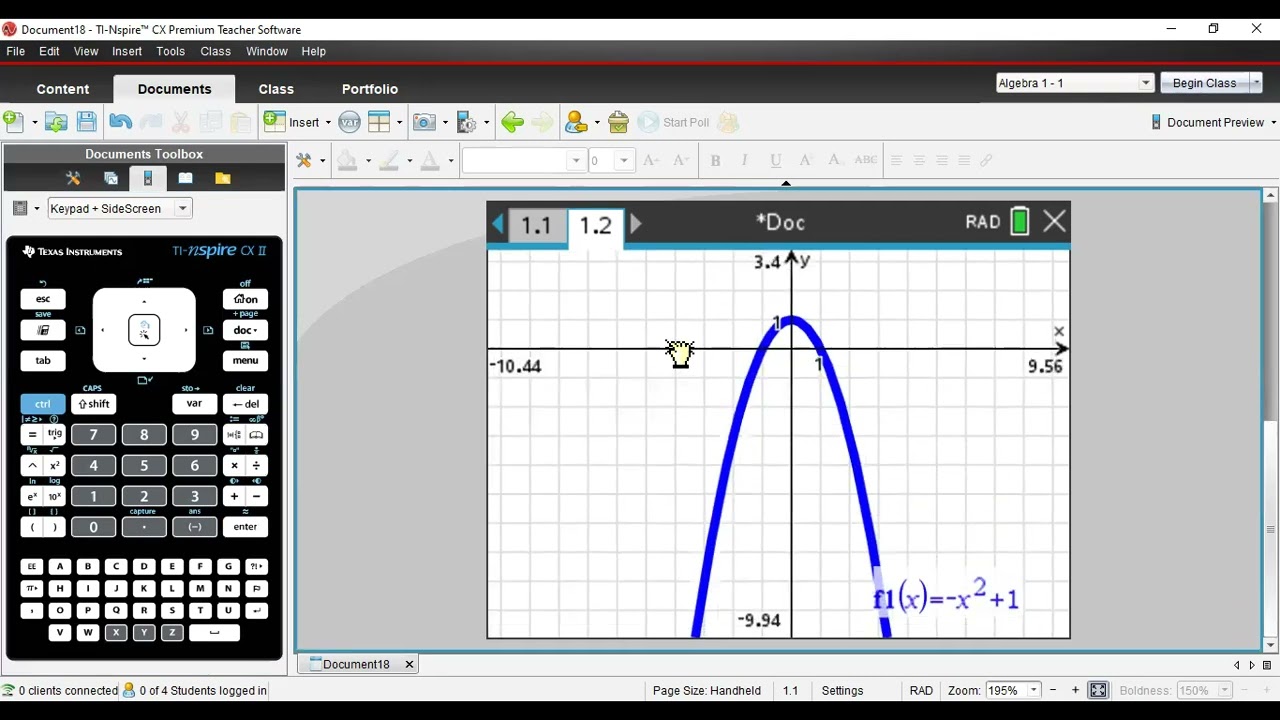Click the x² key on keypad
This screenshot has width=1280, height=720.
[x=54, y=466]
